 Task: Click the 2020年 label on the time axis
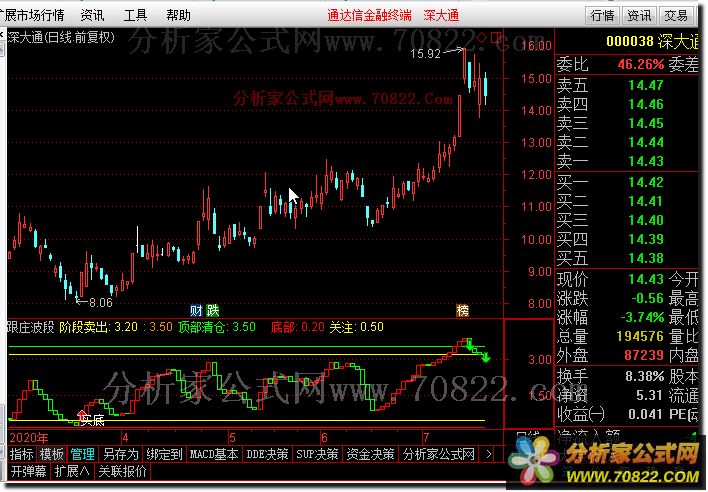[28, 438]
